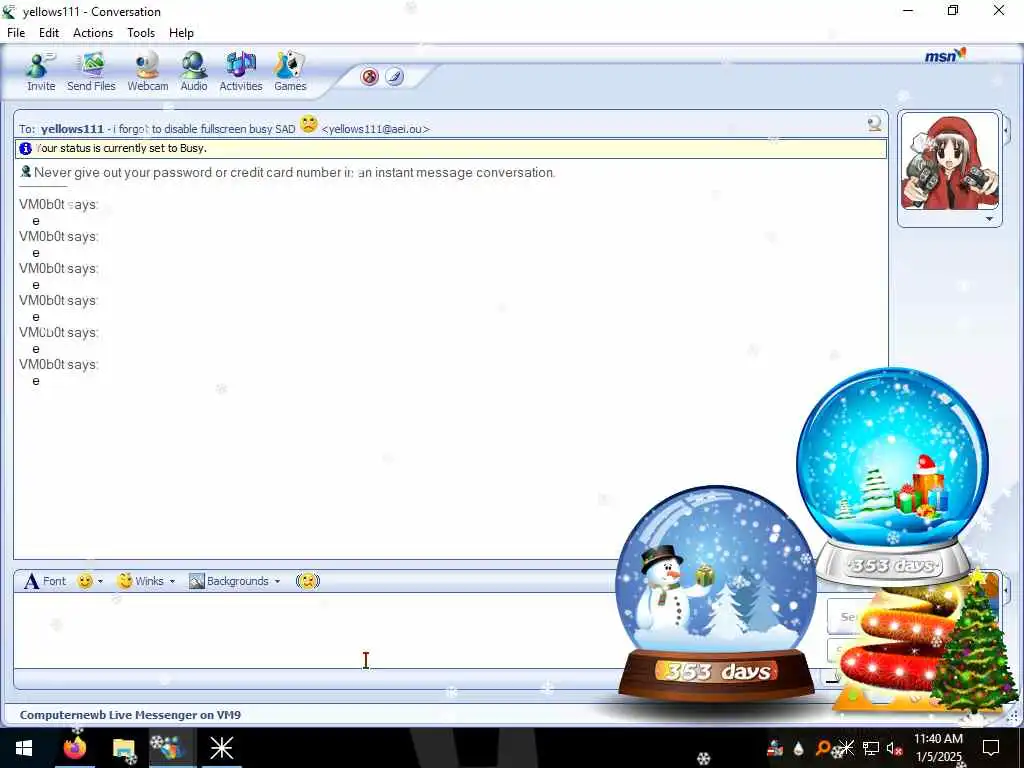
Task: Expand the Winks dropdown arrow
Action: click(x=172, y=581)
